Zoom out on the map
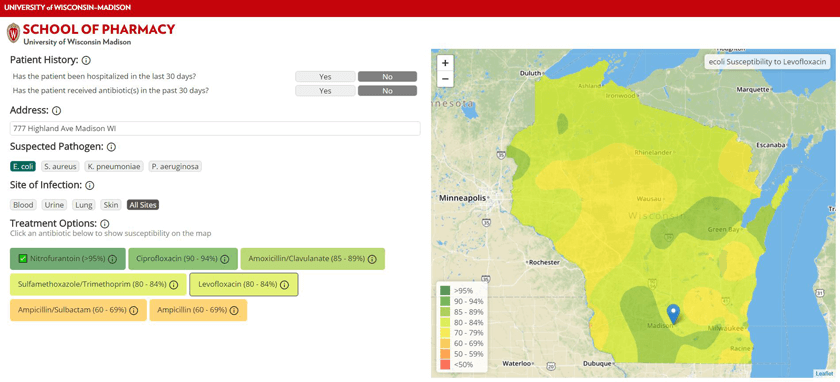Screen dimensions: 840x382 pos(445,79)
